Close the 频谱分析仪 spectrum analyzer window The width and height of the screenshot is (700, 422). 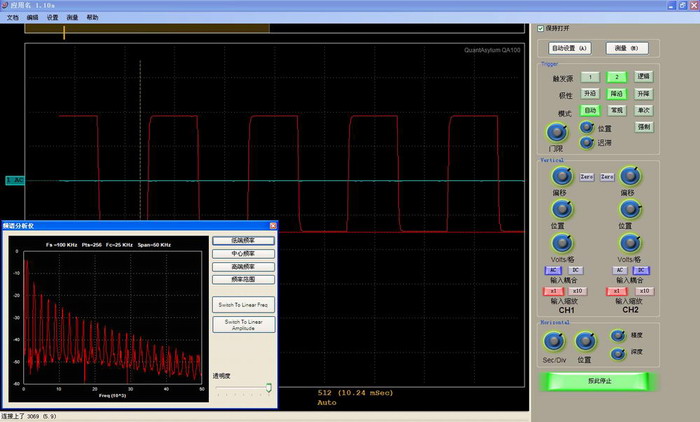coord(273,226)
